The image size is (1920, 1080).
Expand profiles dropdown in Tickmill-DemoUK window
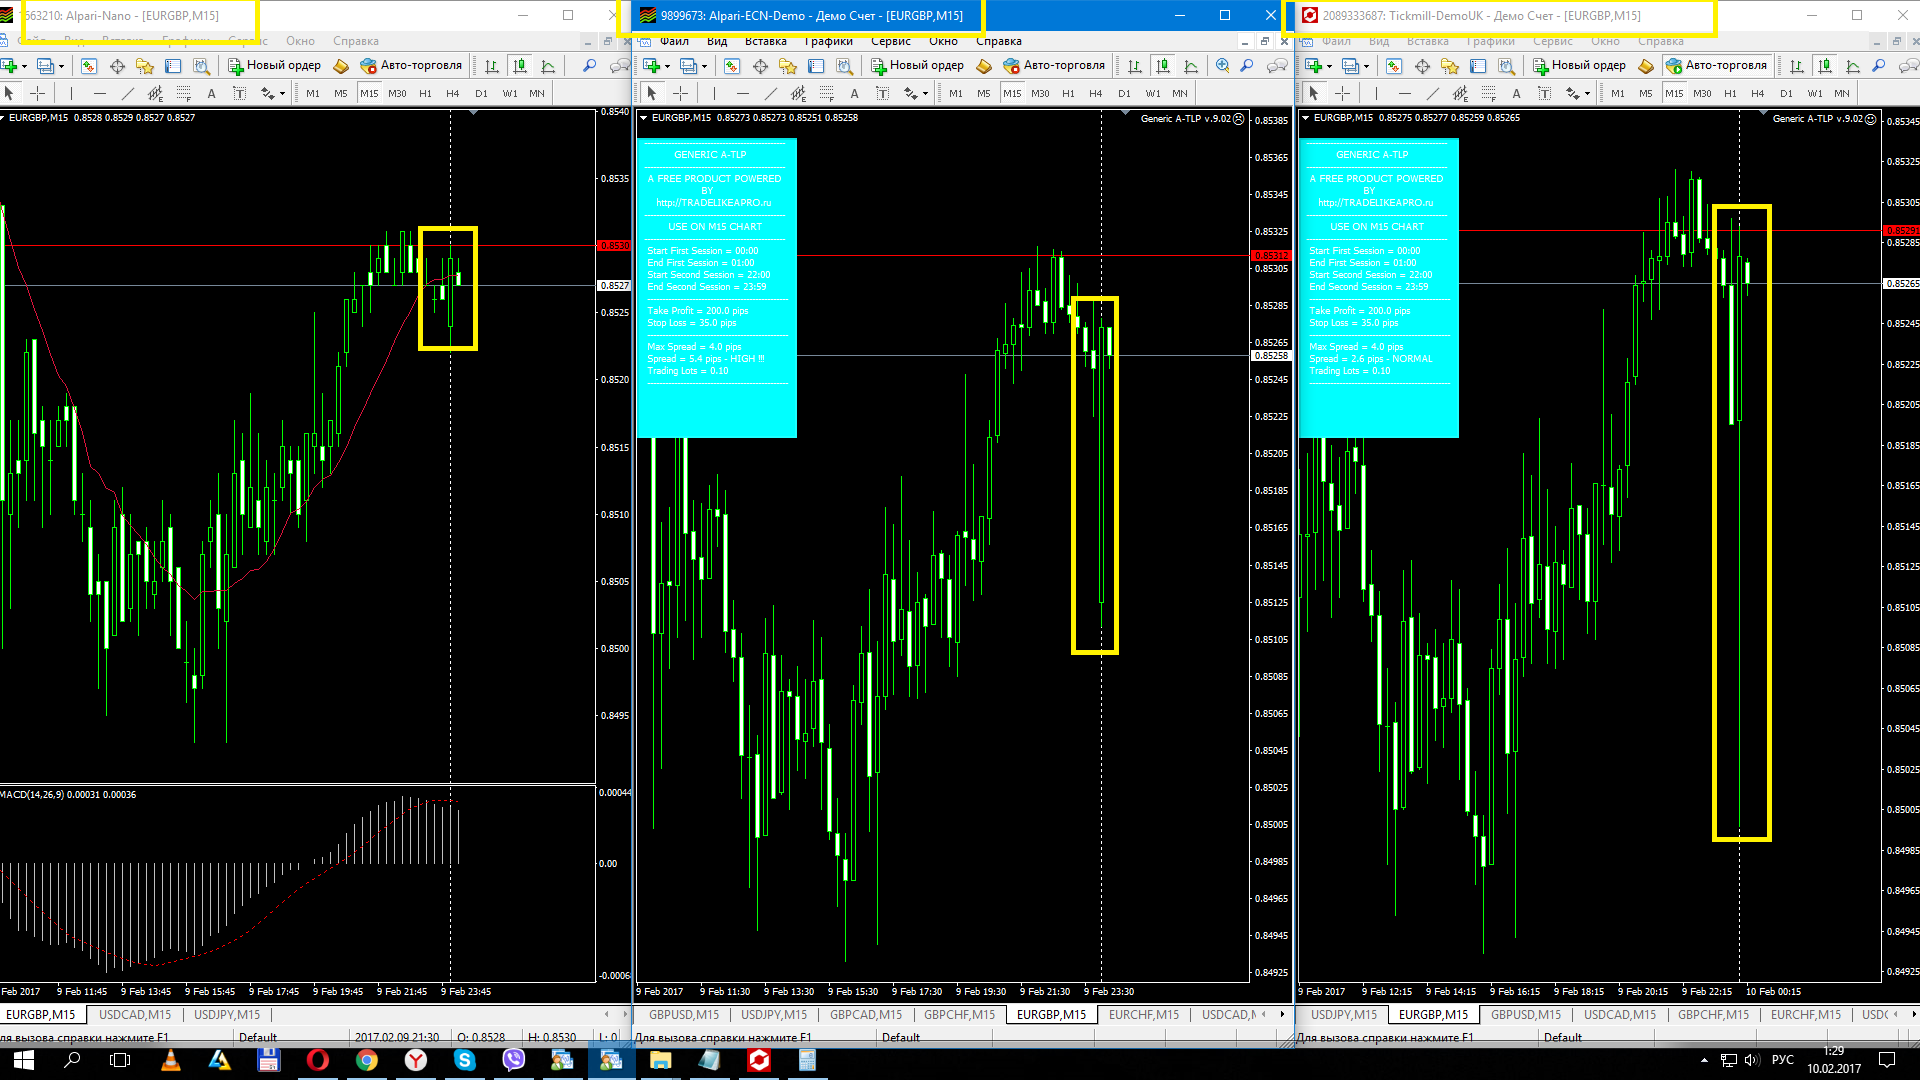click(1366, 66)
